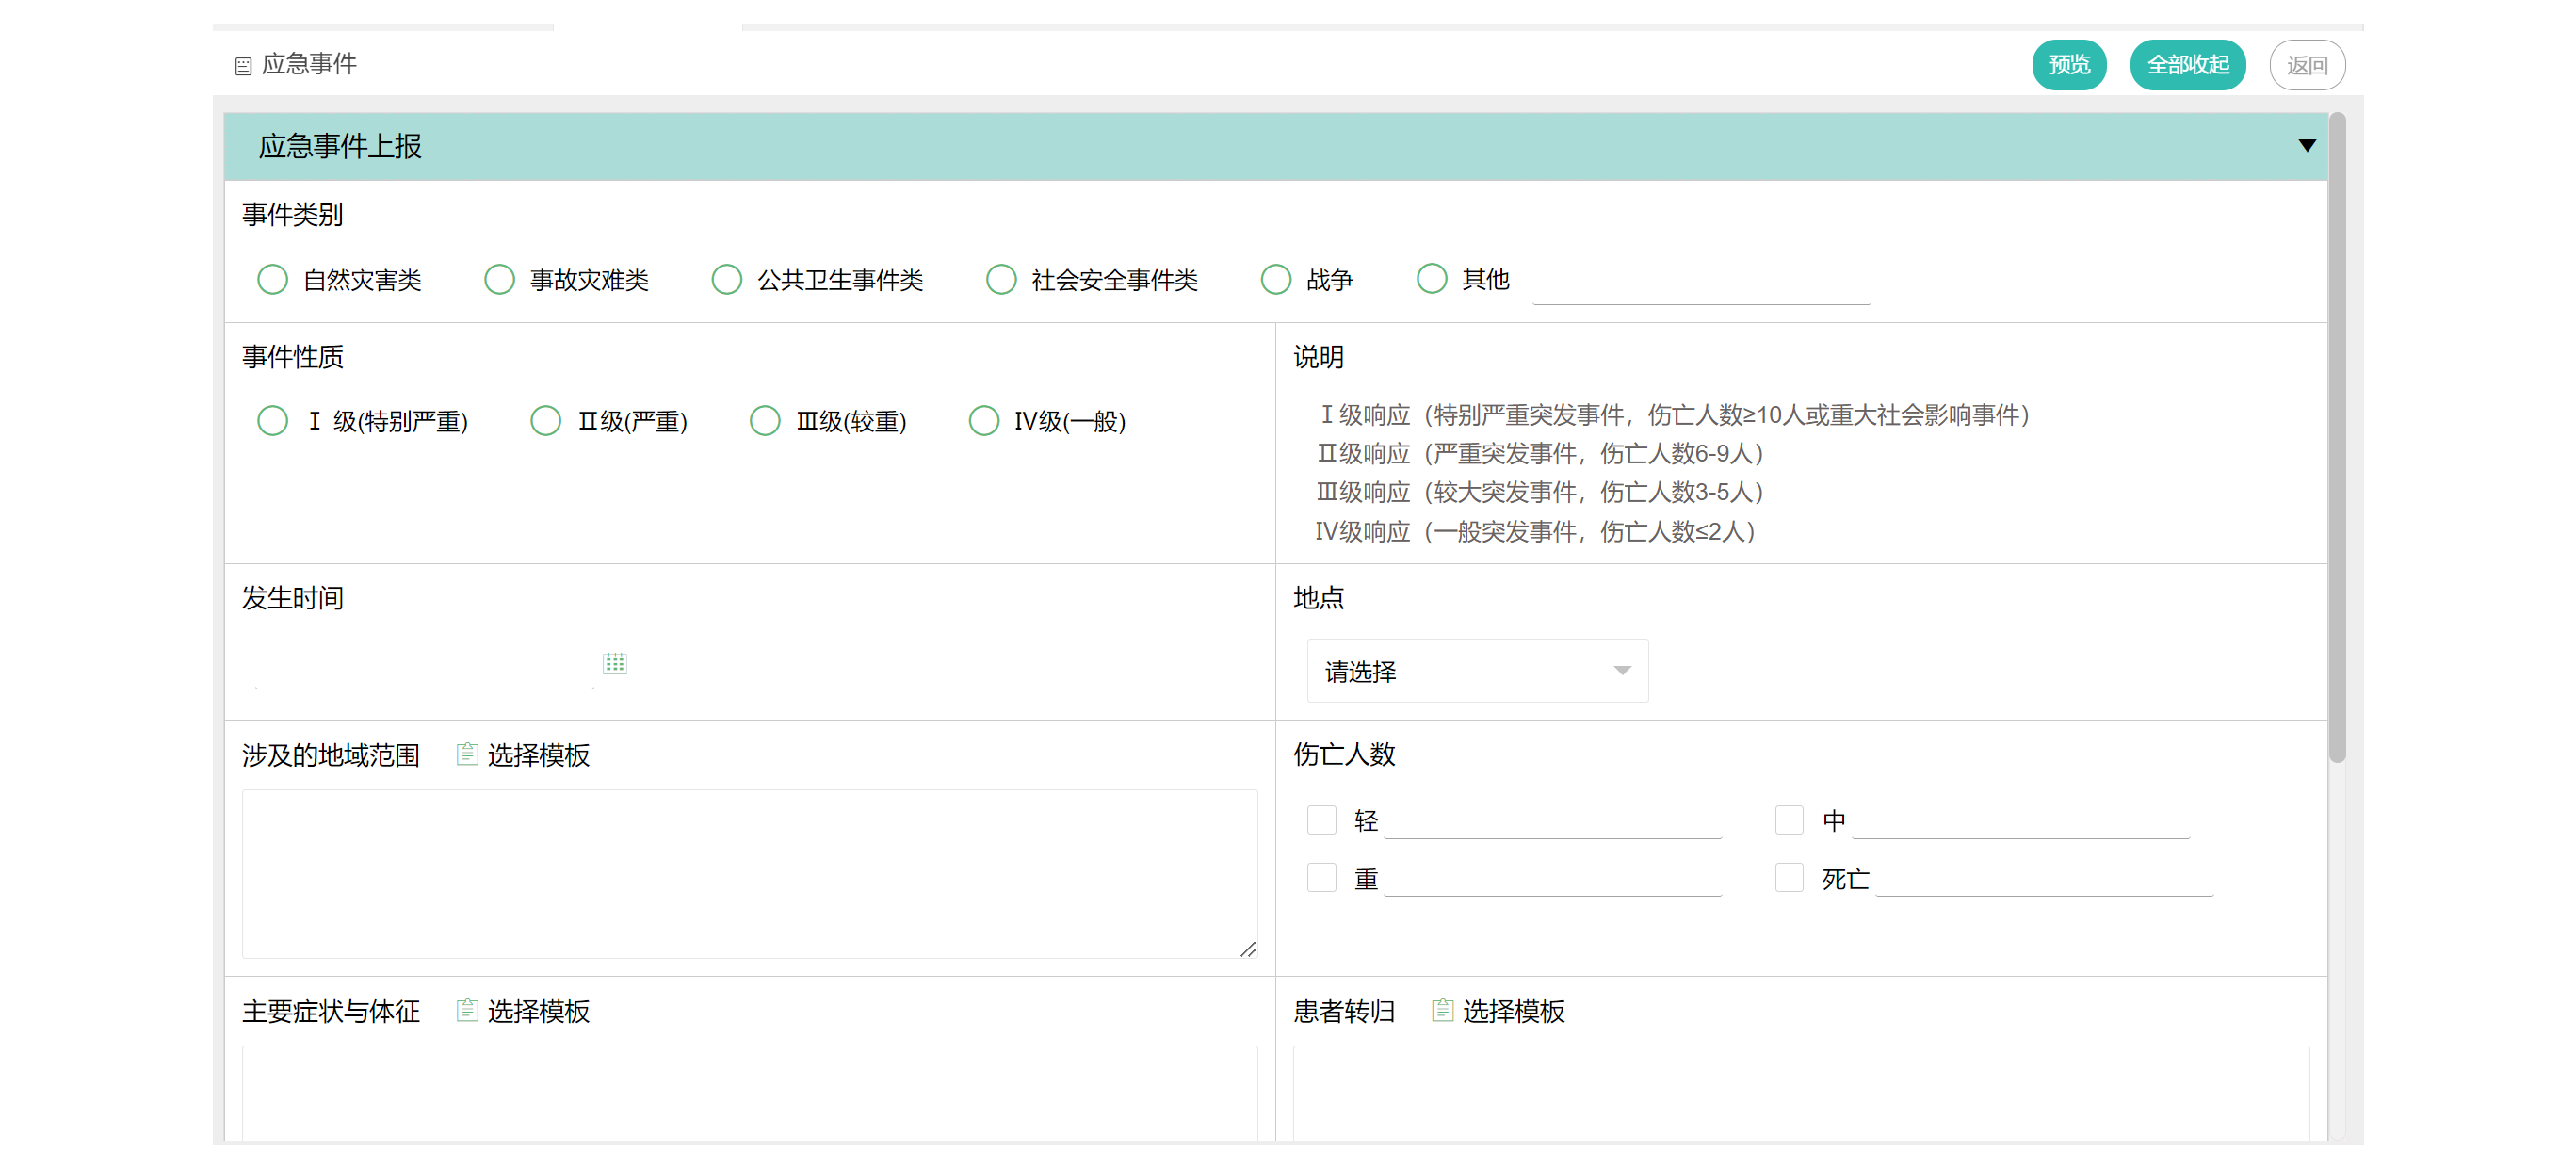Click the 预览 preview button

coord(2068,65)
